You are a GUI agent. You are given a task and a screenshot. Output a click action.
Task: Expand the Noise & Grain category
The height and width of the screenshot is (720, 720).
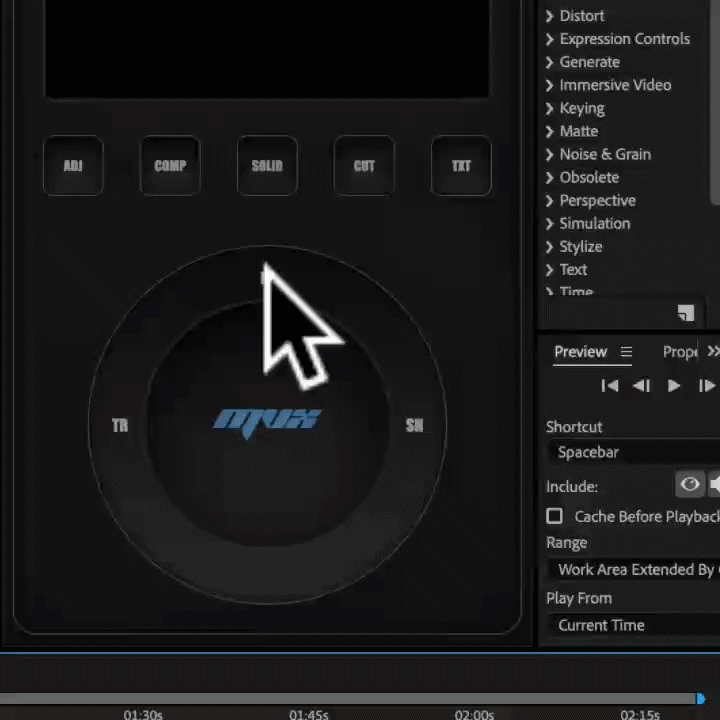549,154
